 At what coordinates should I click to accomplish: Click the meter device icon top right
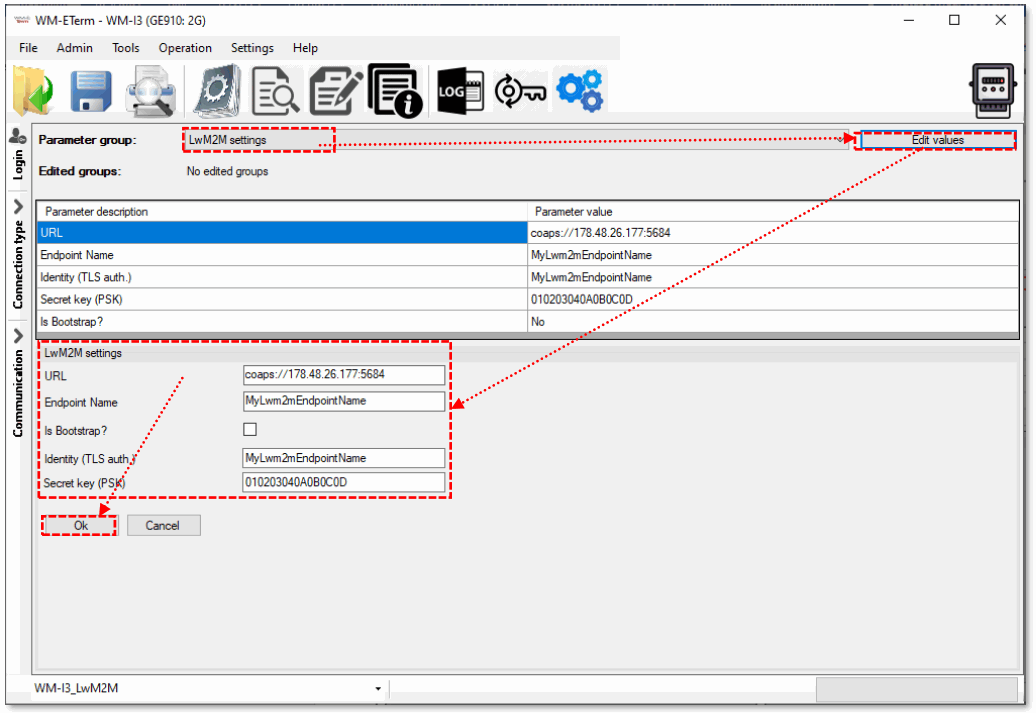point(992,90)
